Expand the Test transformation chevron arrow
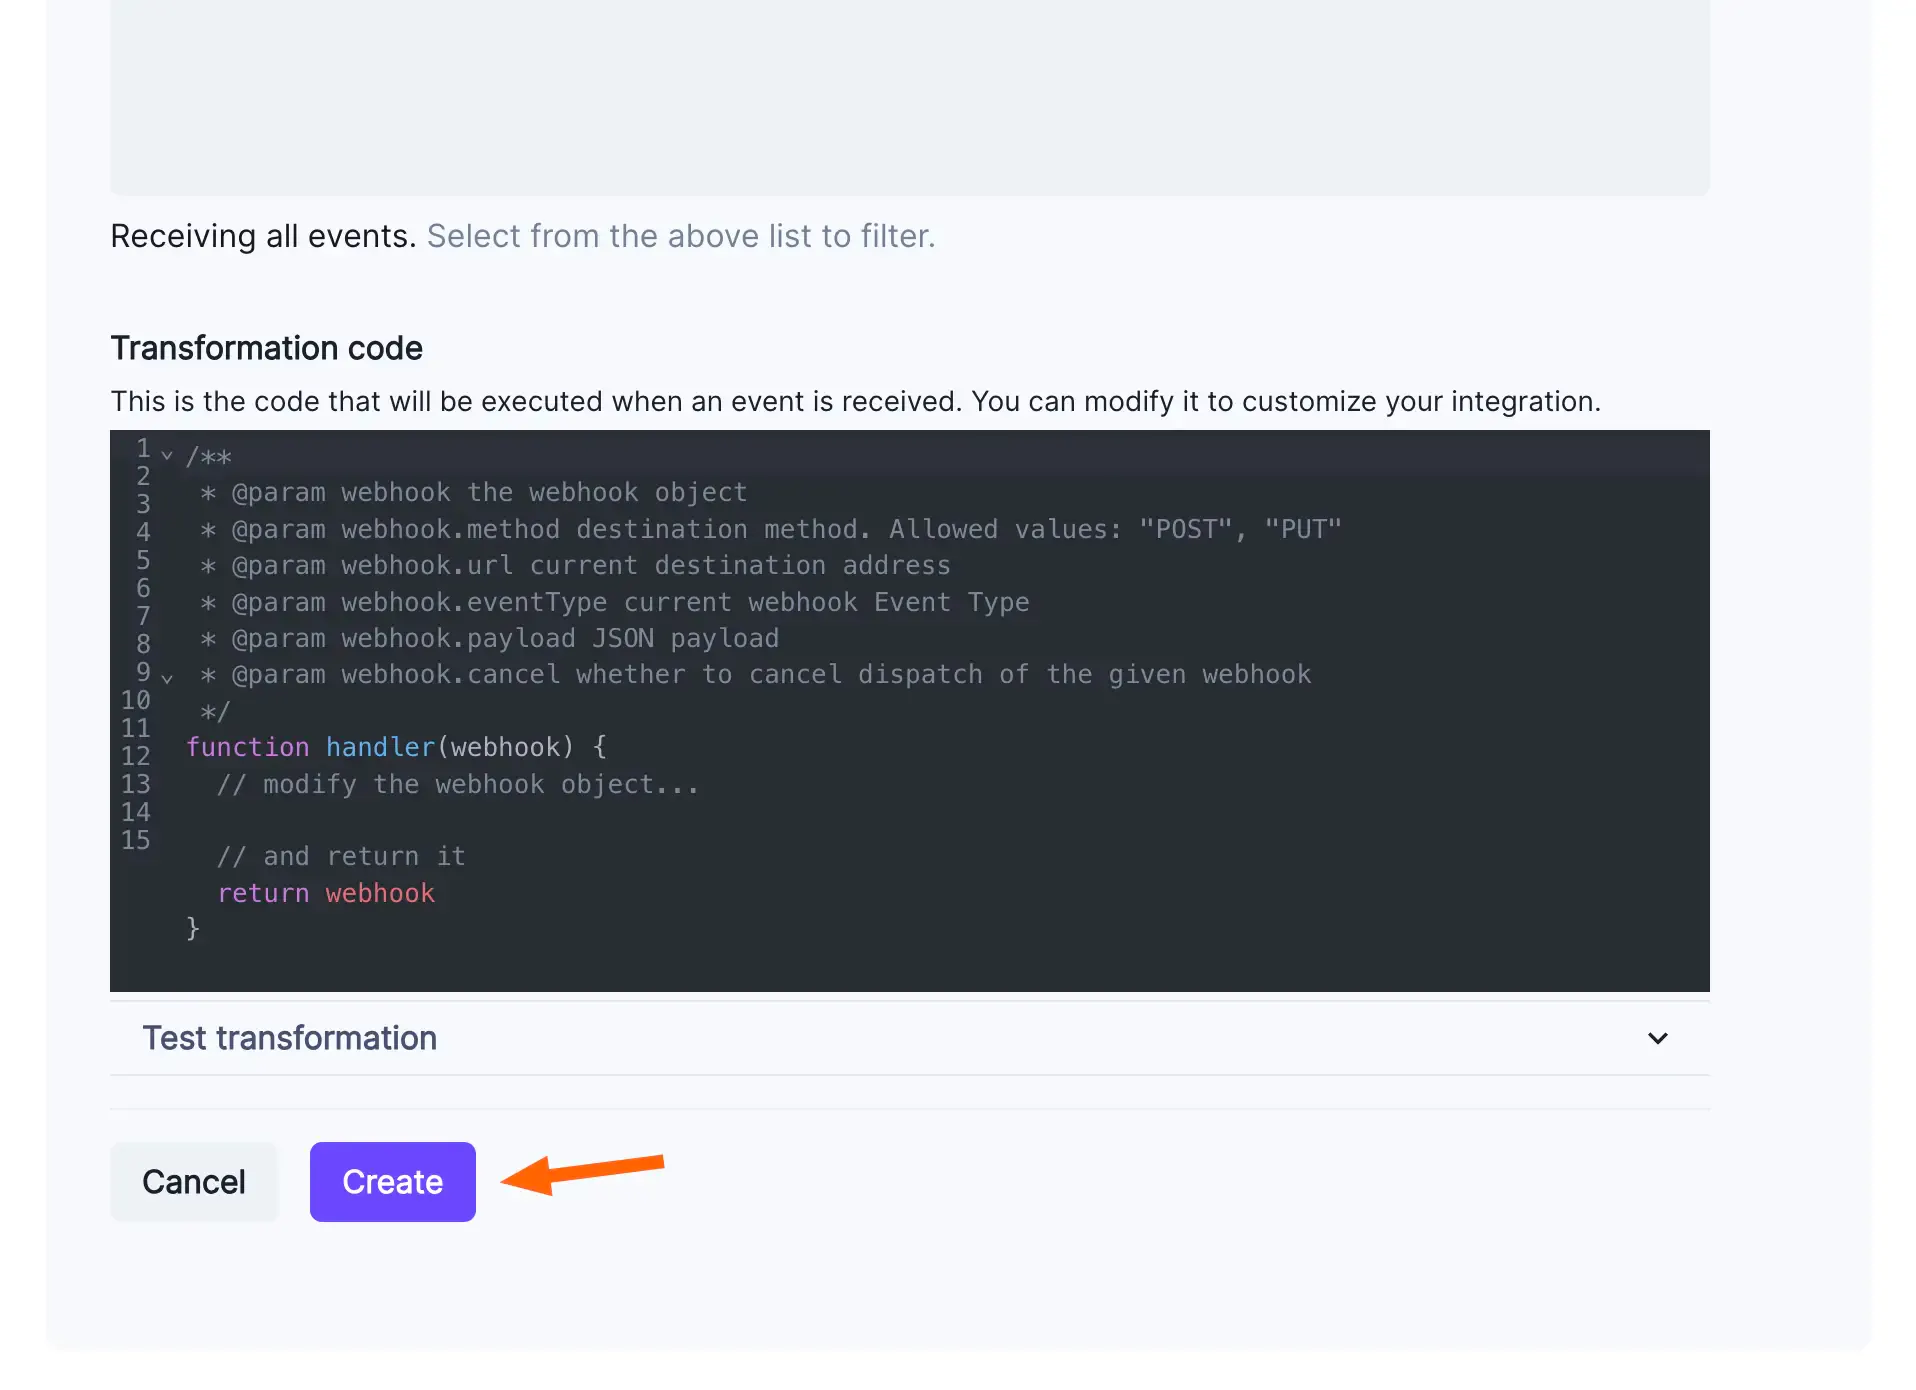The width and height of the screenshot is (1916, 1390). tap(1657, 1038)
